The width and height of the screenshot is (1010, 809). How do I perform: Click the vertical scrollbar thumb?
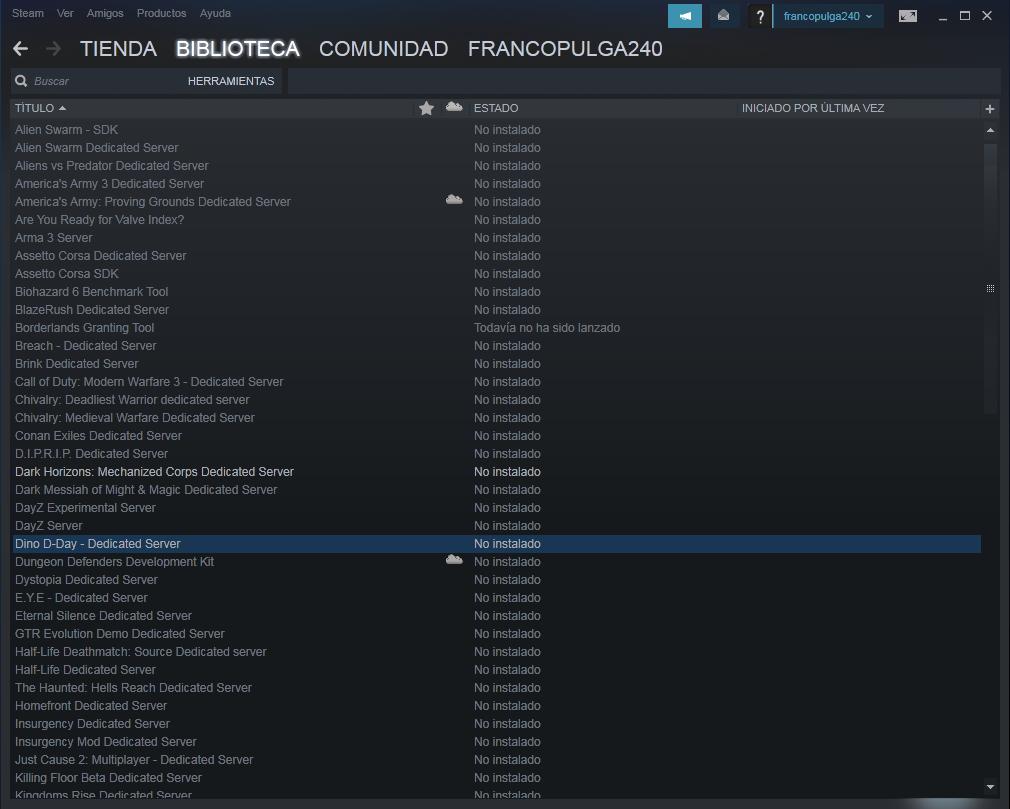click(x=990, y=278)
